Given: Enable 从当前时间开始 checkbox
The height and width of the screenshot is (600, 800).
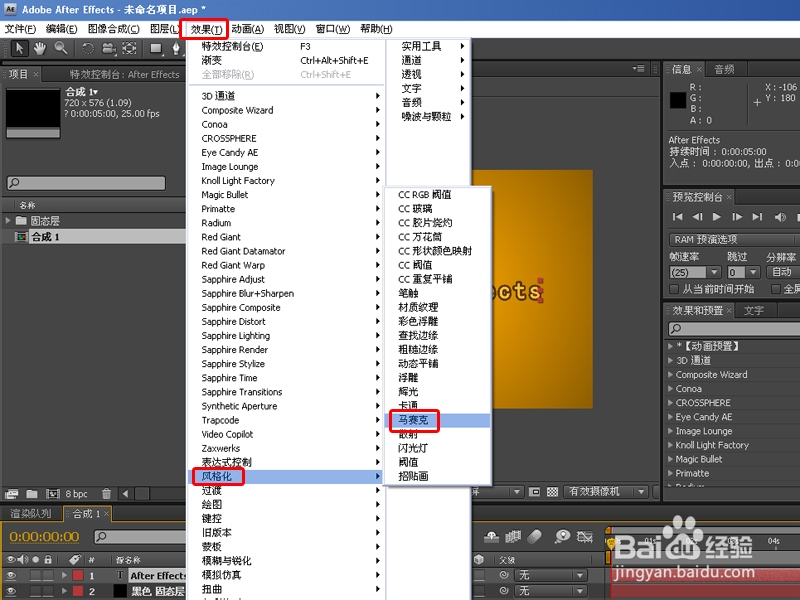Looking at the screenshot, I should (x=674, y=289).
